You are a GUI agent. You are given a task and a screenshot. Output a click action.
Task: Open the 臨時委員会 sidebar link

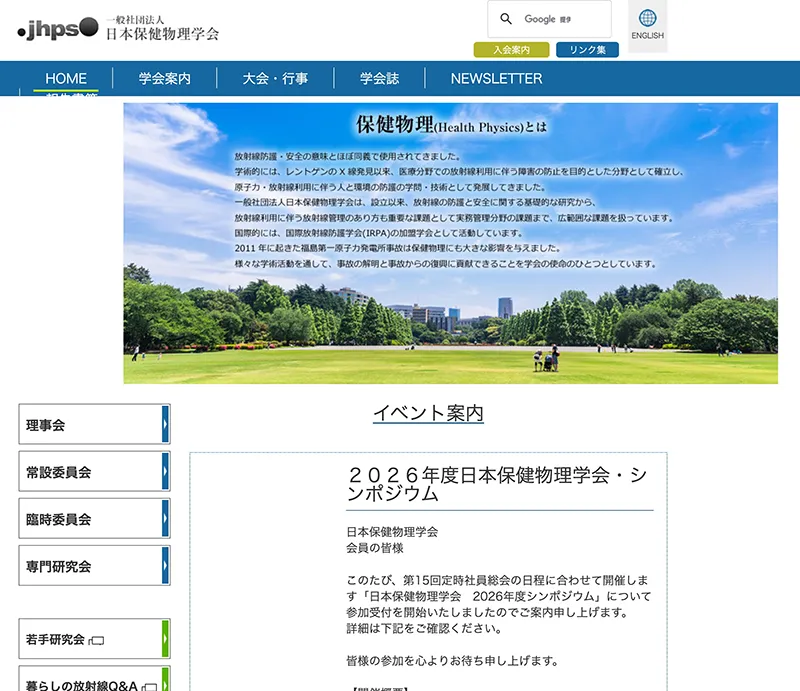(94, 518)
